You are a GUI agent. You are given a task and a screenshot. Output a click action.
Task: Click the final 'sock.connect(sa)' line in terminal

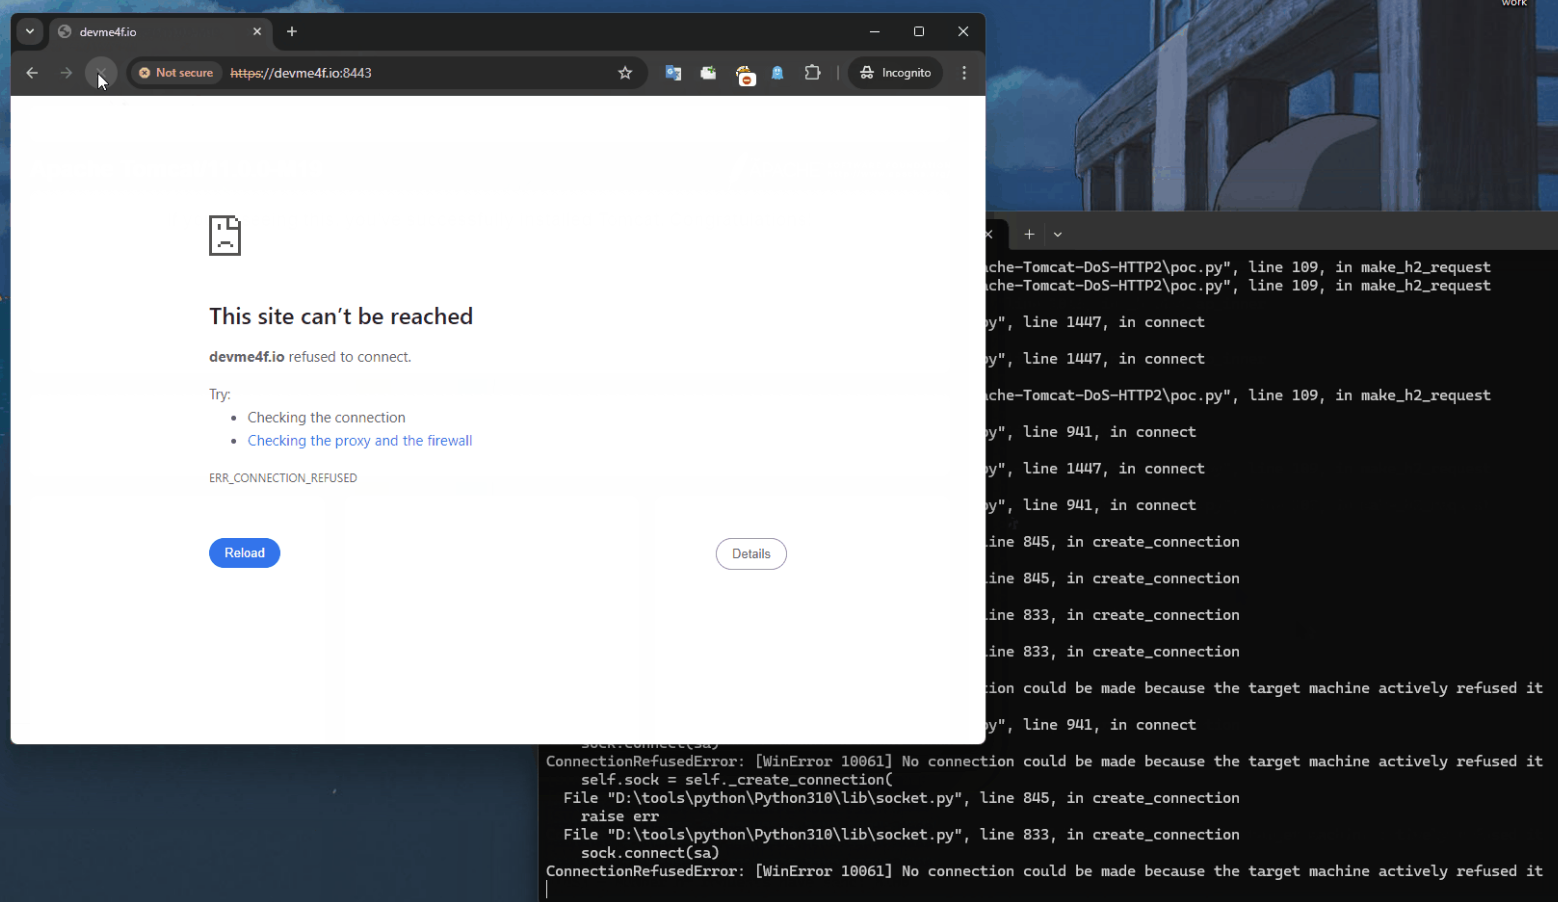(x=650, y=853)
